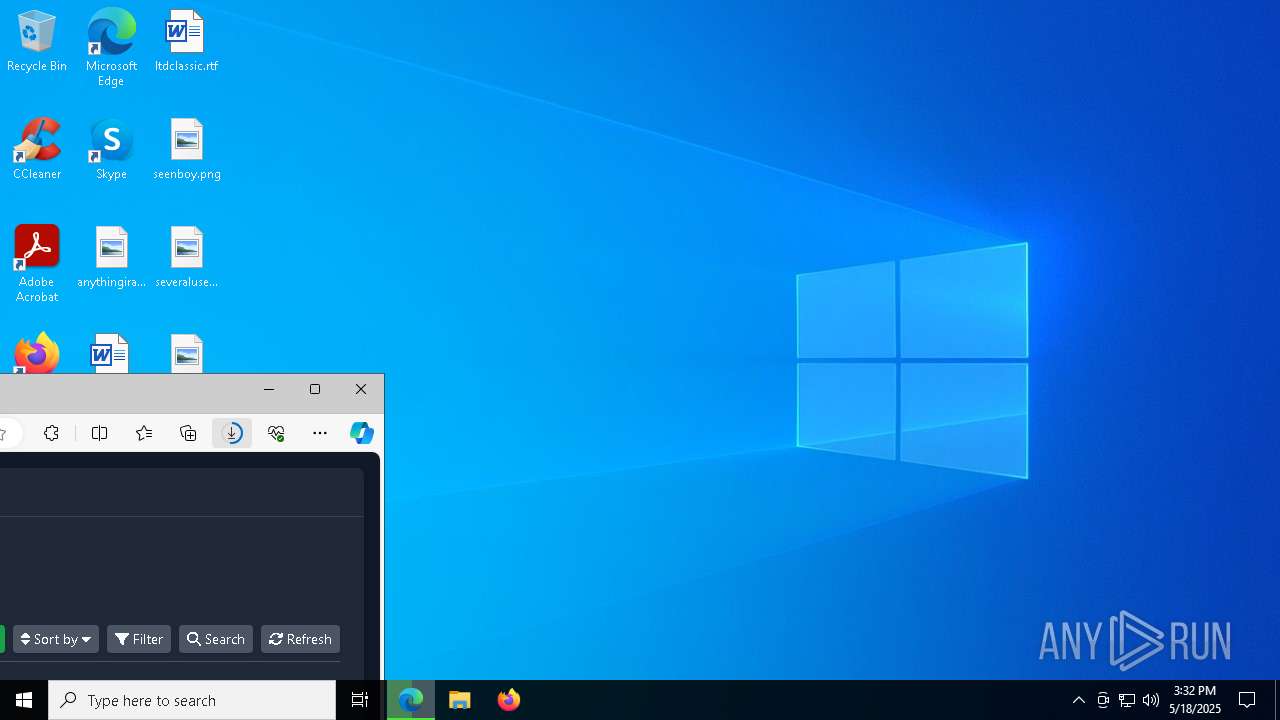Select the Firefox desktop shortcut icon
Image resolution: width=1280 pixels, height=720 pixels.
click(x=37, y=354)
